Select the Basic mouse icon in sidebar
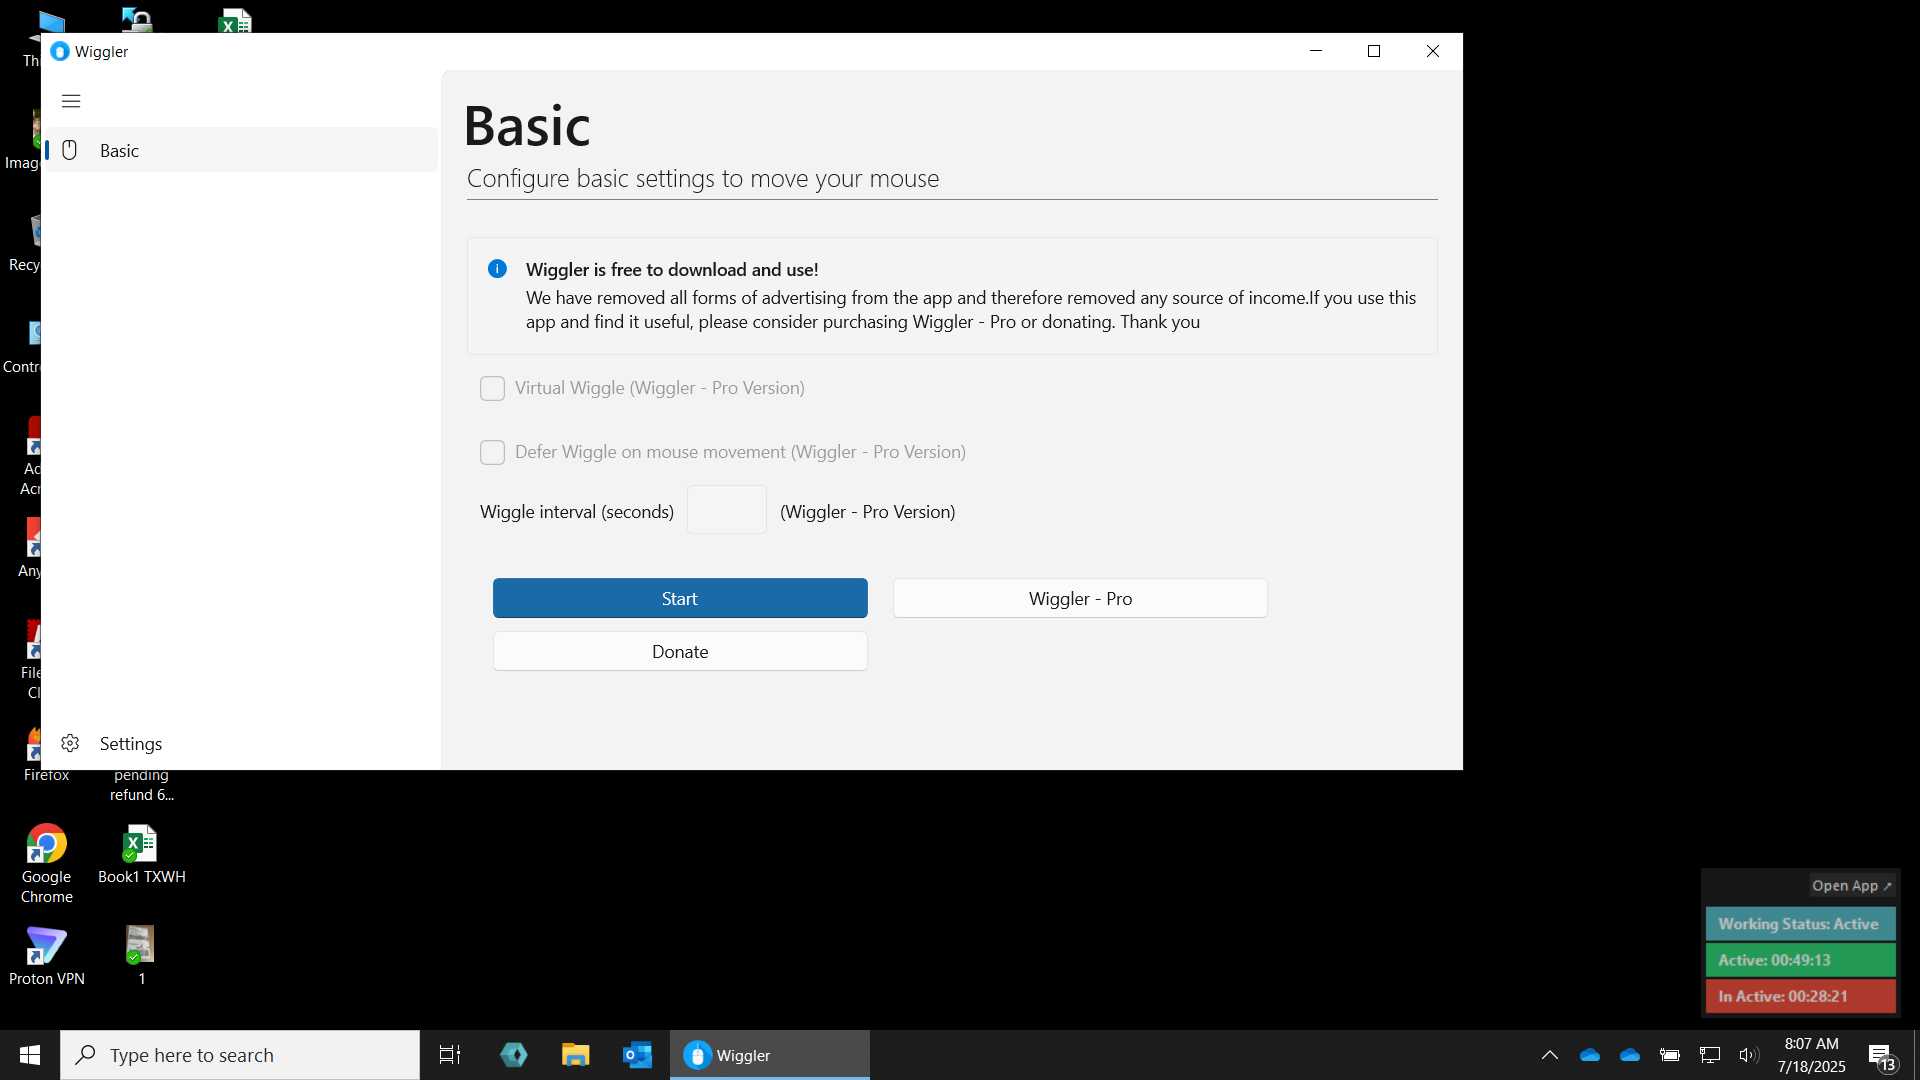The height and width of the screenshot is (1080, 1920). pyautogui.click(x=70, y=150)
